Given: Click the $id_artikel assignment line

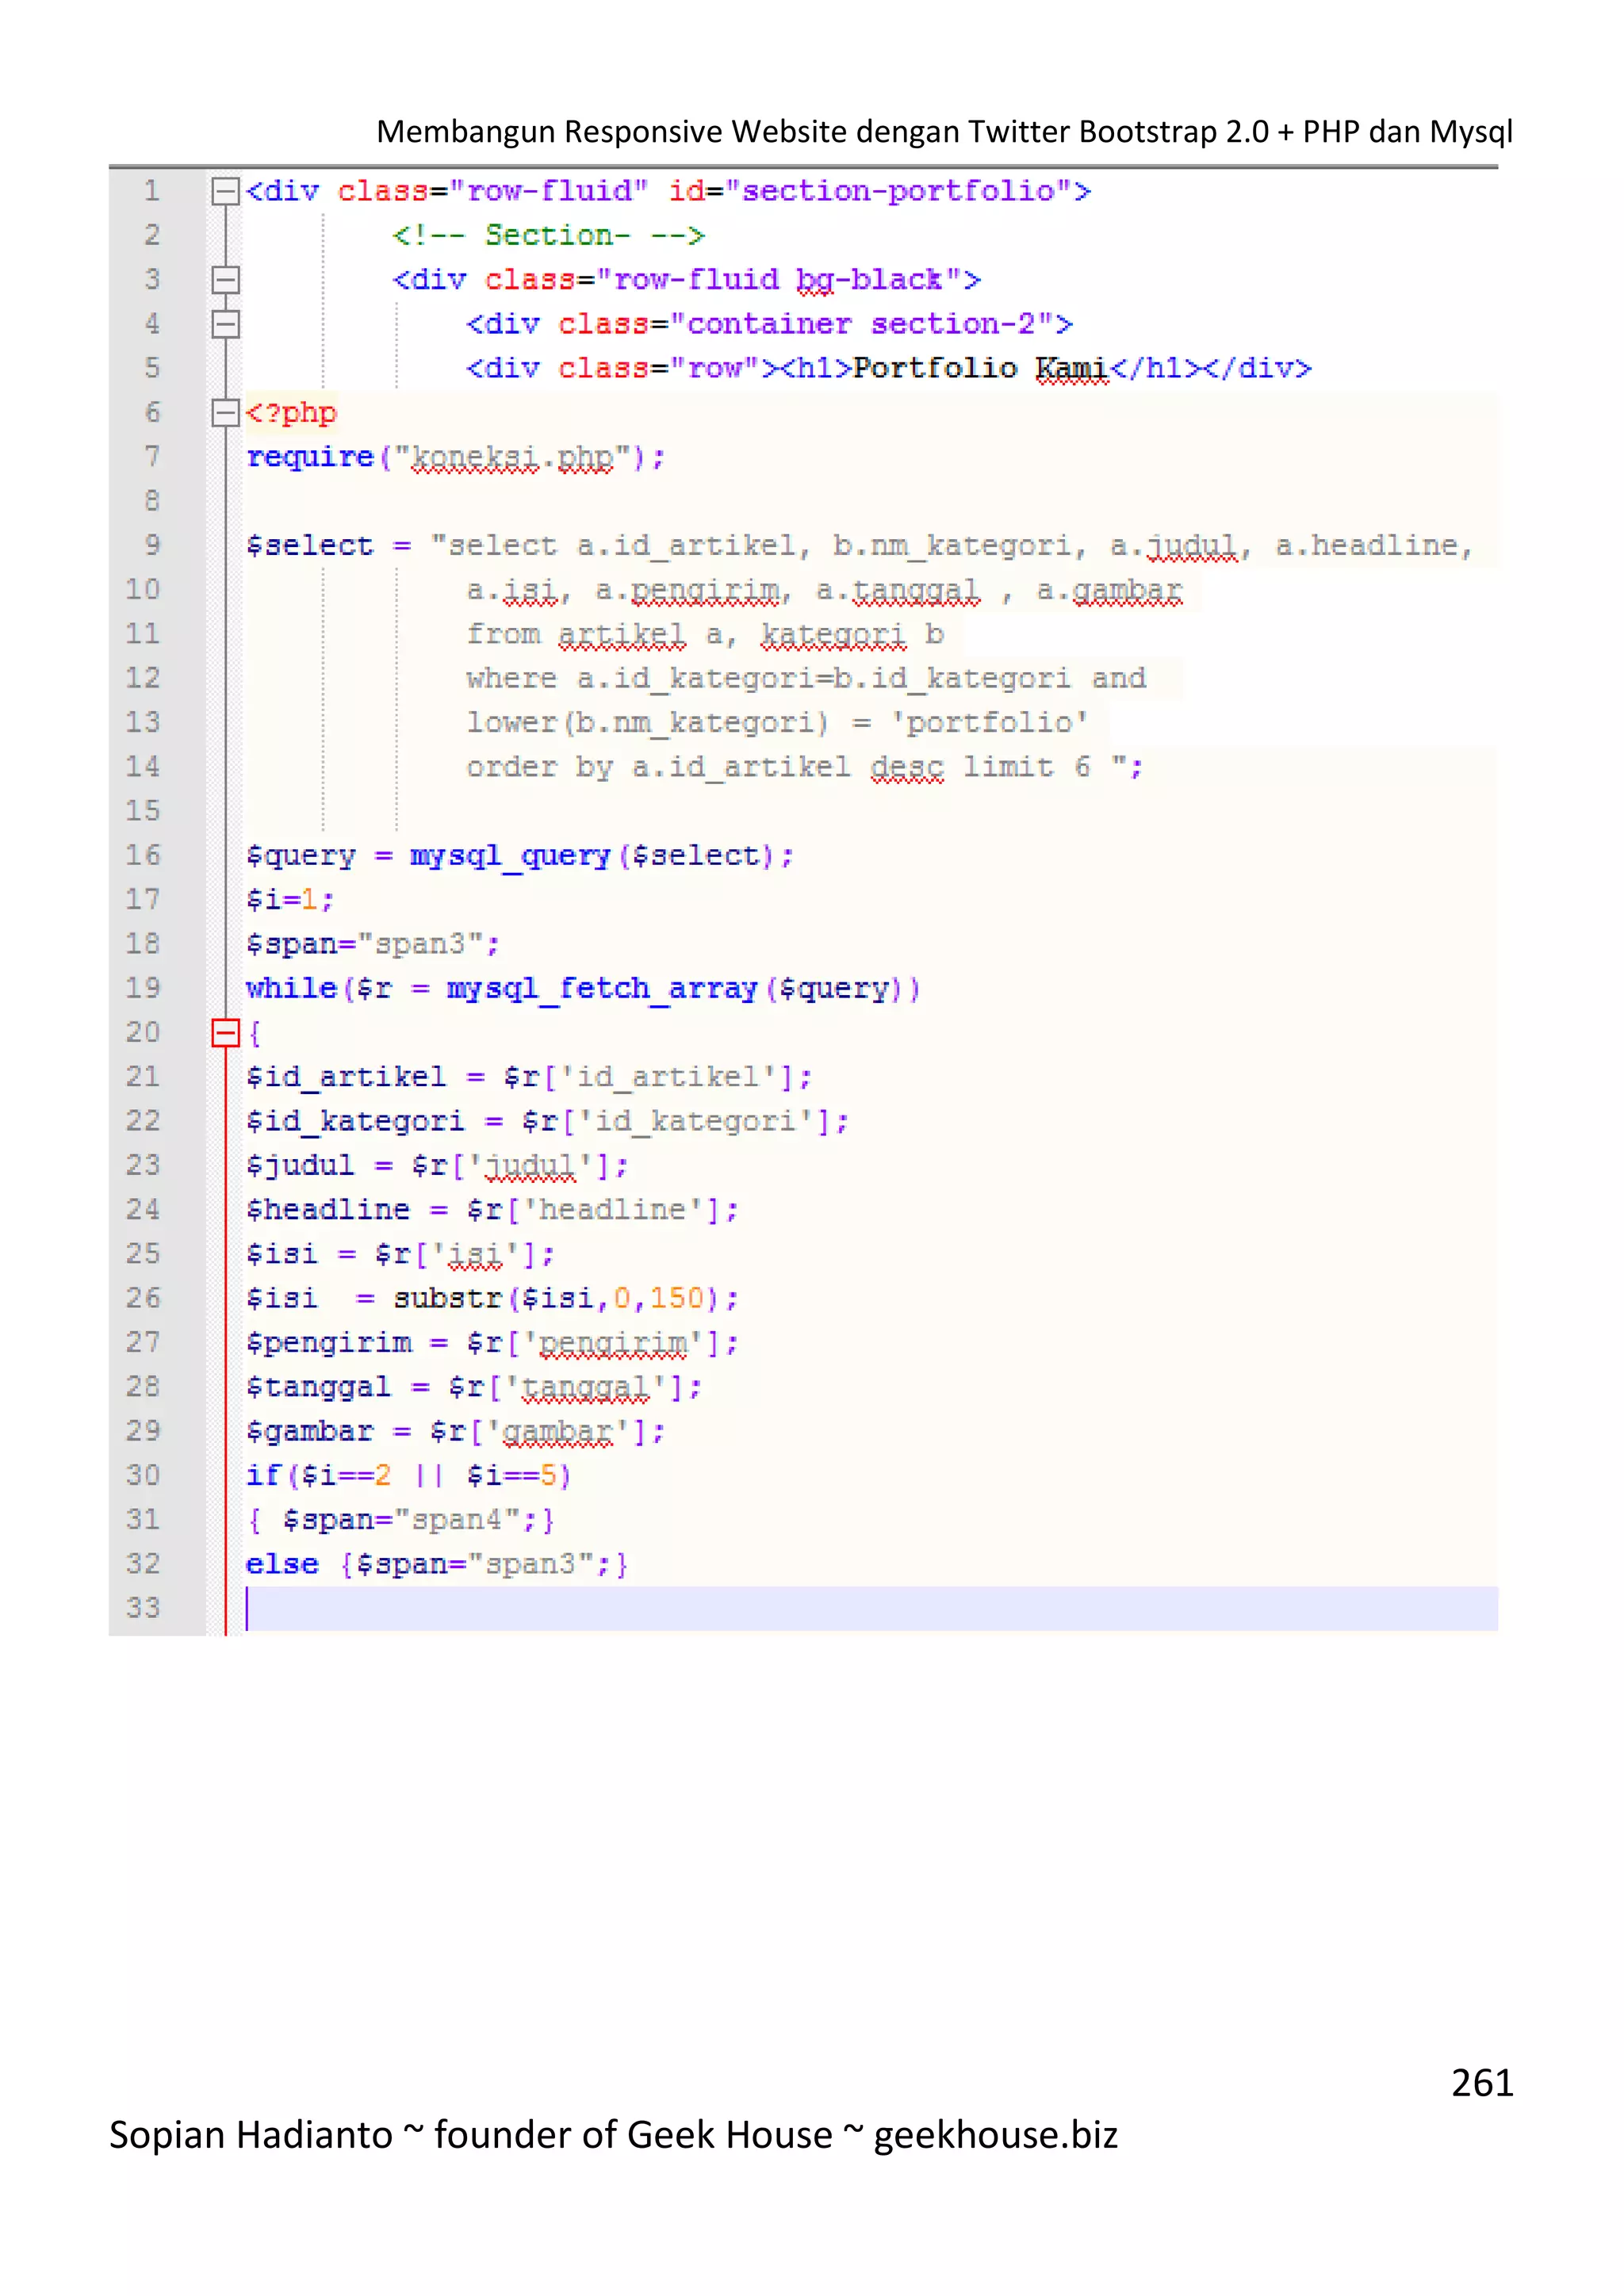Looking at the screenshot, I should pyautogui.click(x=529, y=1077).
